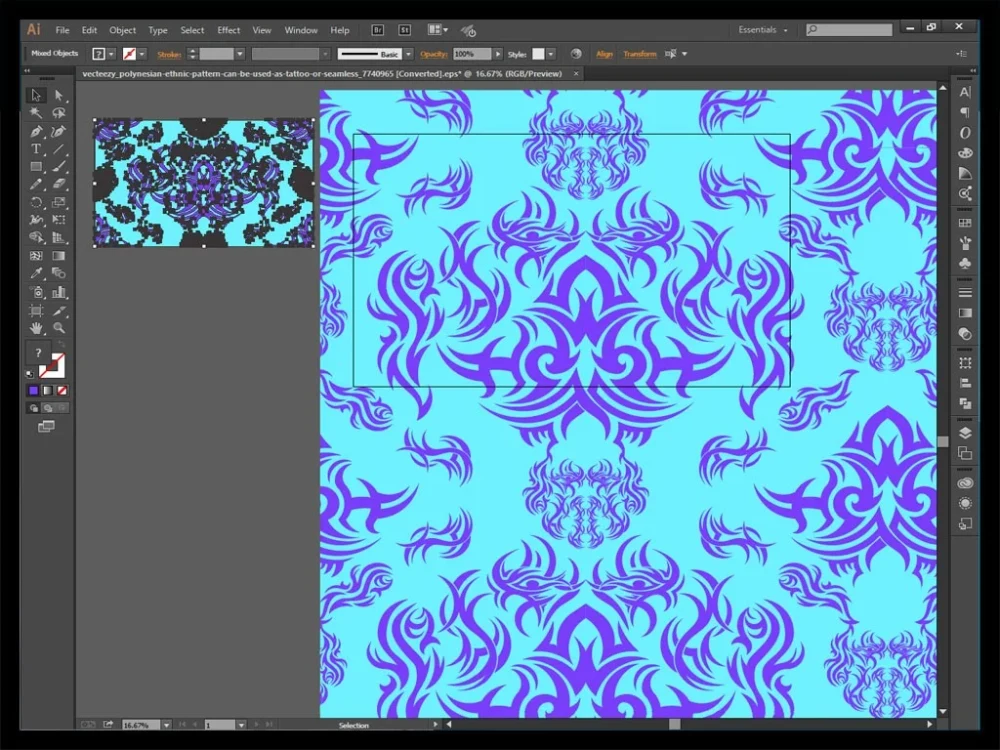Select the Shape Builder tool
1000x750 pixels.
tap(36, 237)
